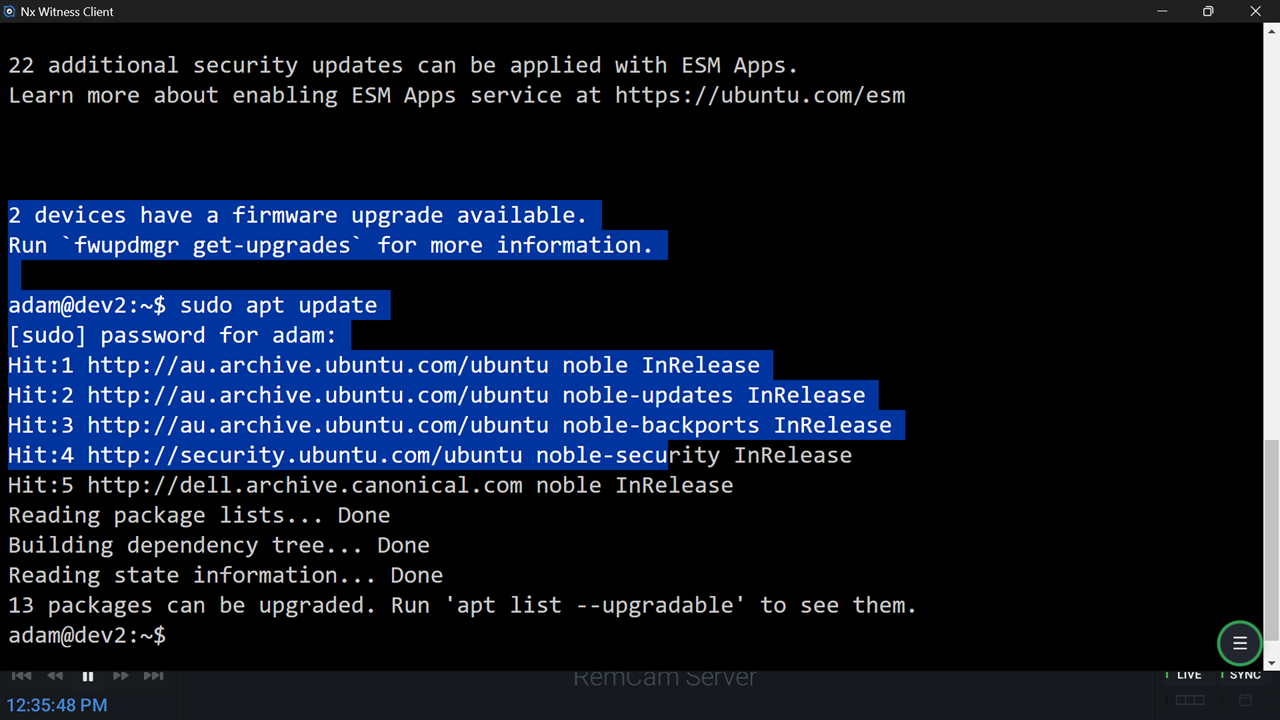The height and width of the screenshot is (720, 1280).
Task: Click the 'Hit:1' noble InRelease line
Action: click(384, 366)
